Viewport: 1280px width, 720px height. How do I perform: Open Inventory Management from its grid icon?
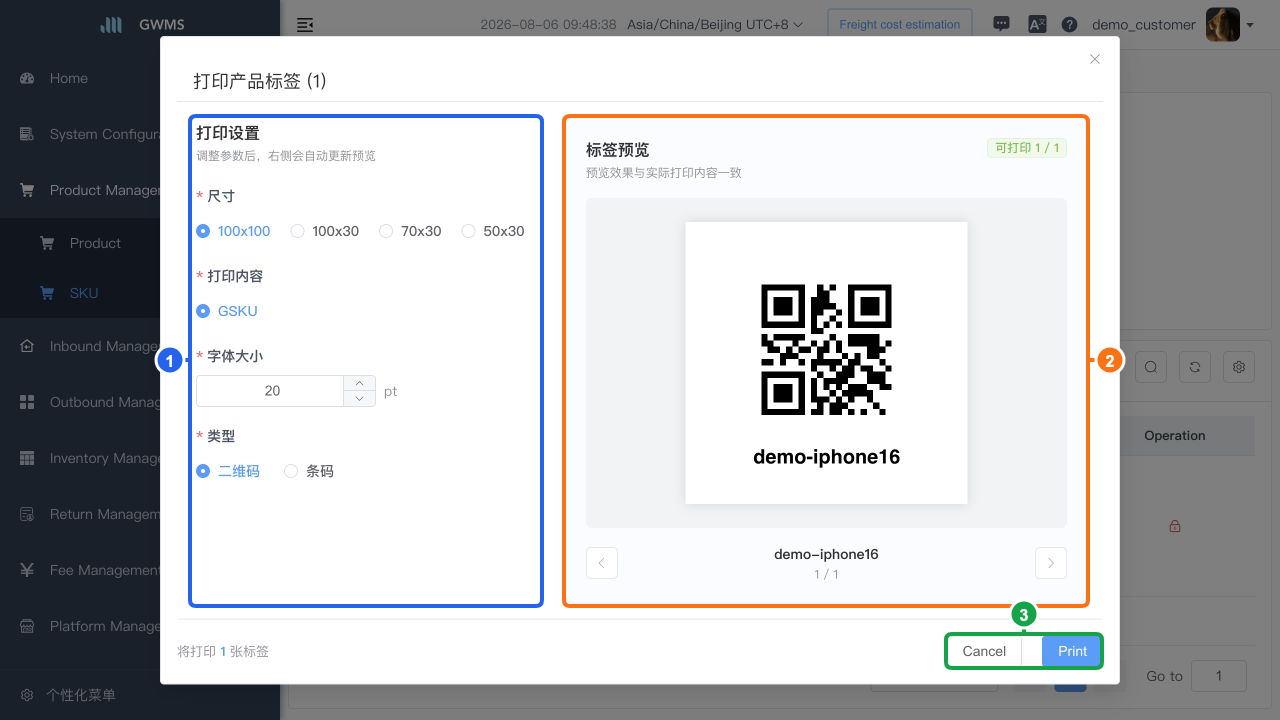27,458
